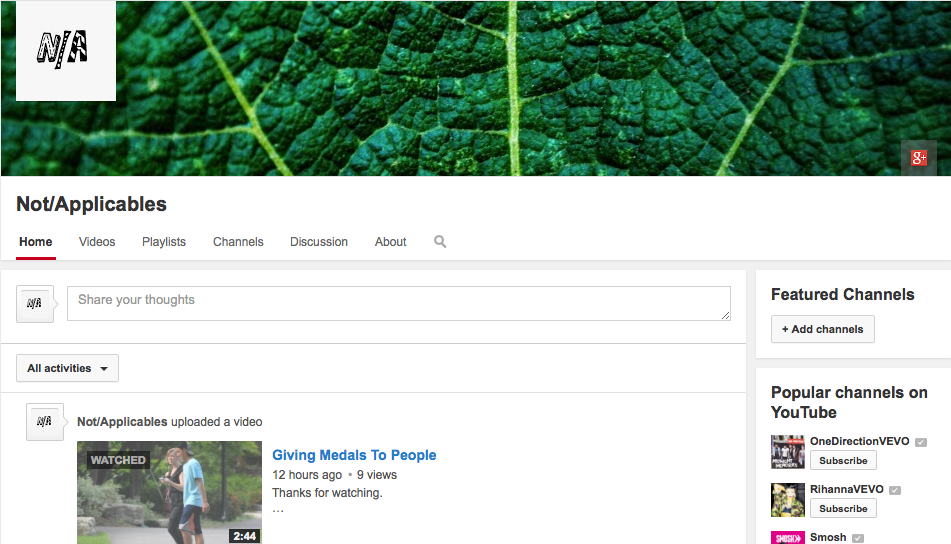Play the Giving Medals To People thumbnail

[169, 492]
